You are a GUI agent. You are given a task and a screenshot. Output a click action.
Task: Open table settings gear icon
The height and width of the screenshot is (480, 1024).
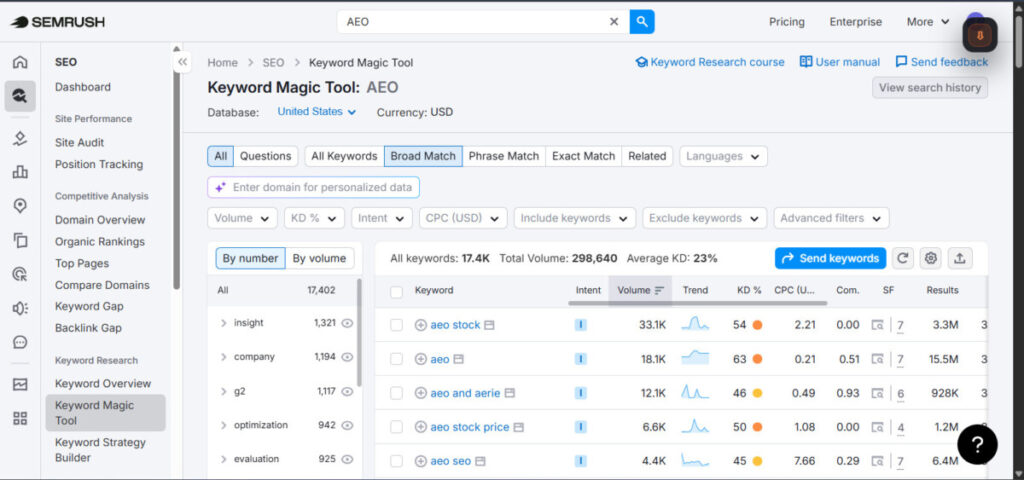pyautogui.click(x=931, y=258)
